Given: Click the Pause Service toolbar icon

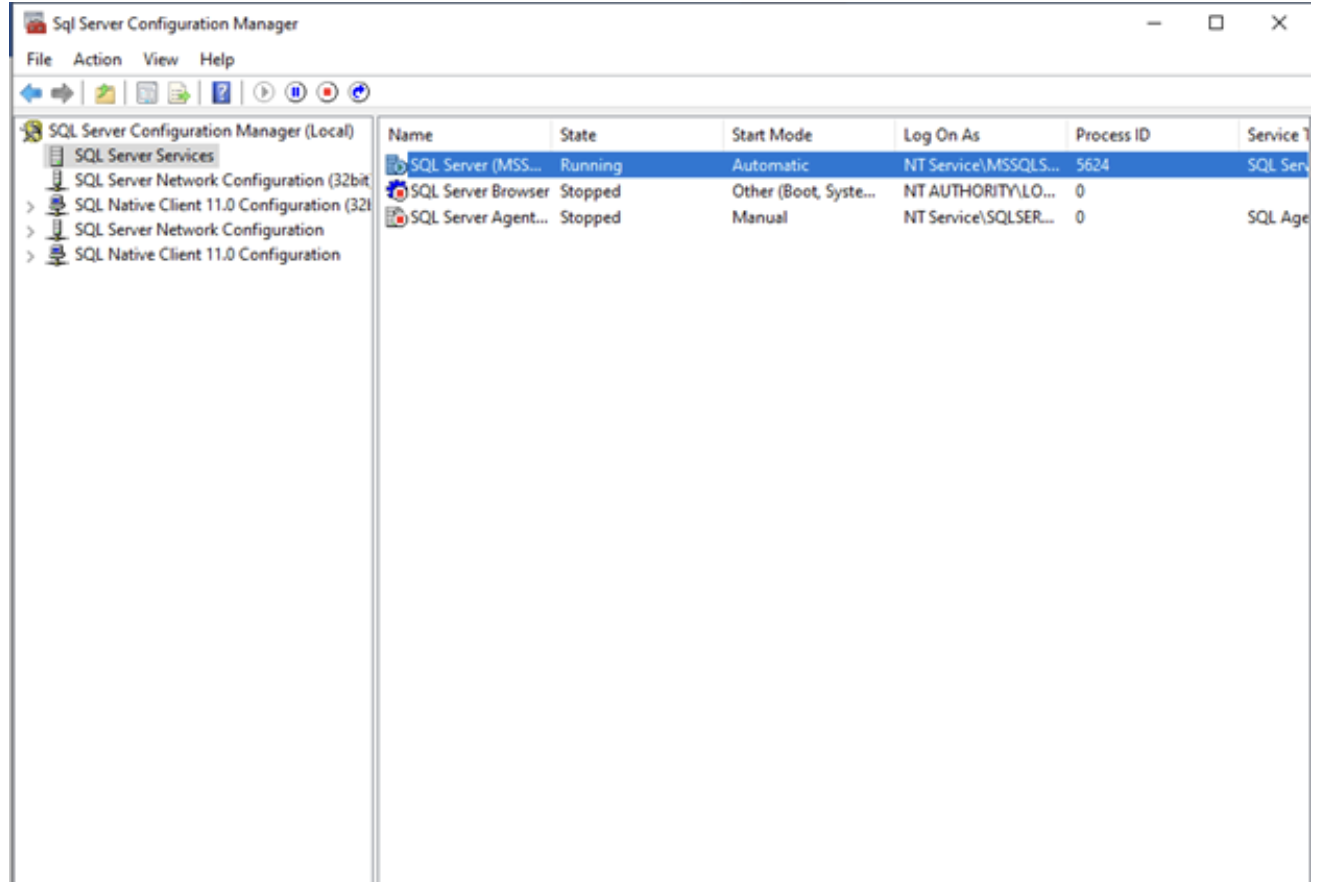Looking at the screenshot, I should [295, 93].
